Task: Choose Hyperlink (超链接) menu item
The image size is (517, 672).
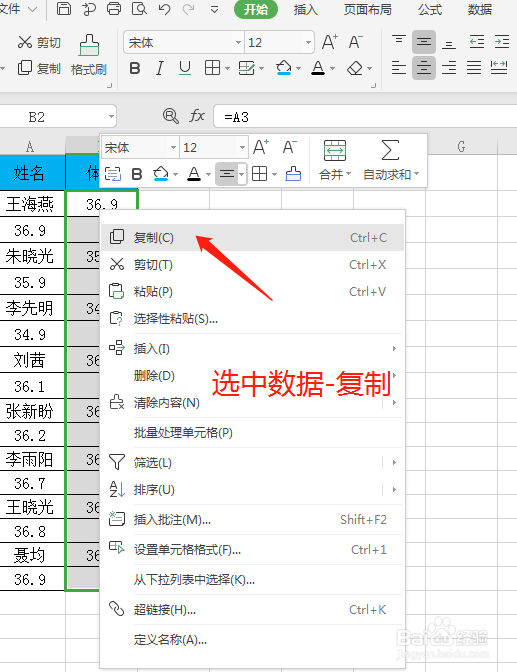Action: coord(252,609)
